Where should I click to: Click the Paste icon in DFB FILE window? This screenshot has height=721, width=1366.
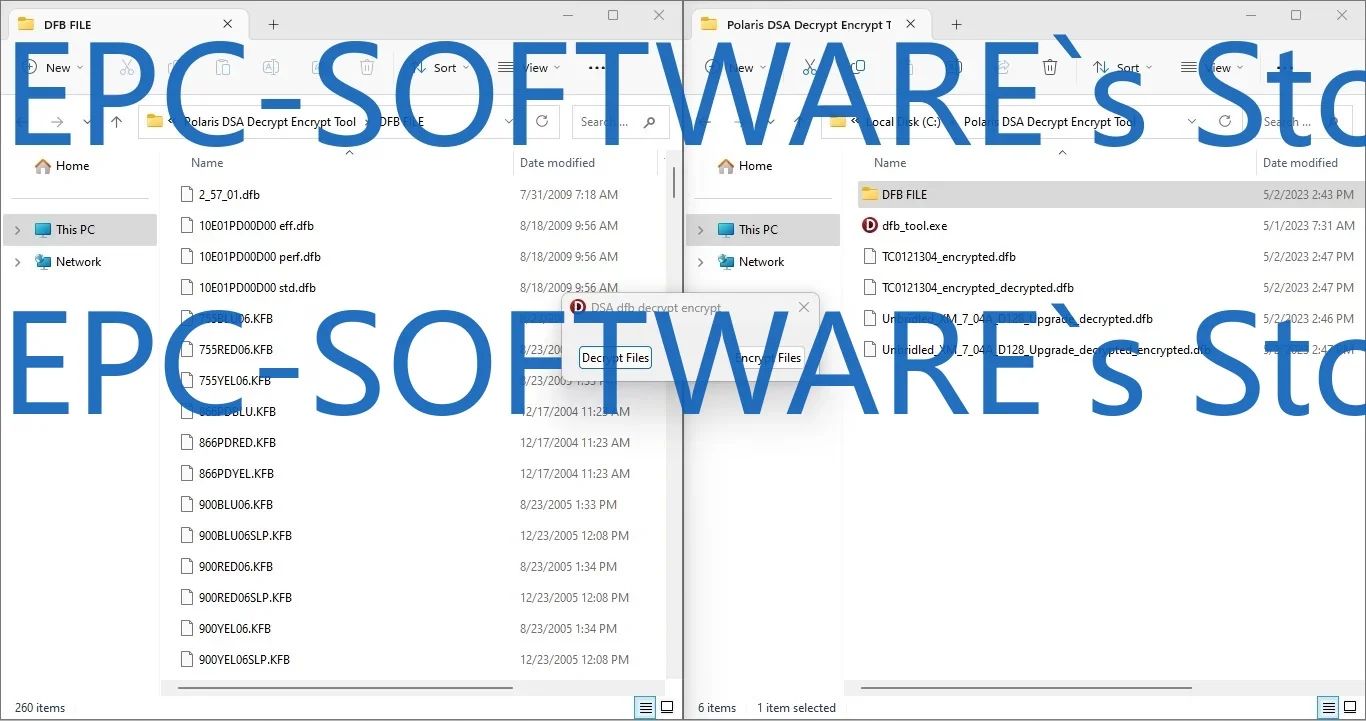pyautogui.click(x=223, y=67)
